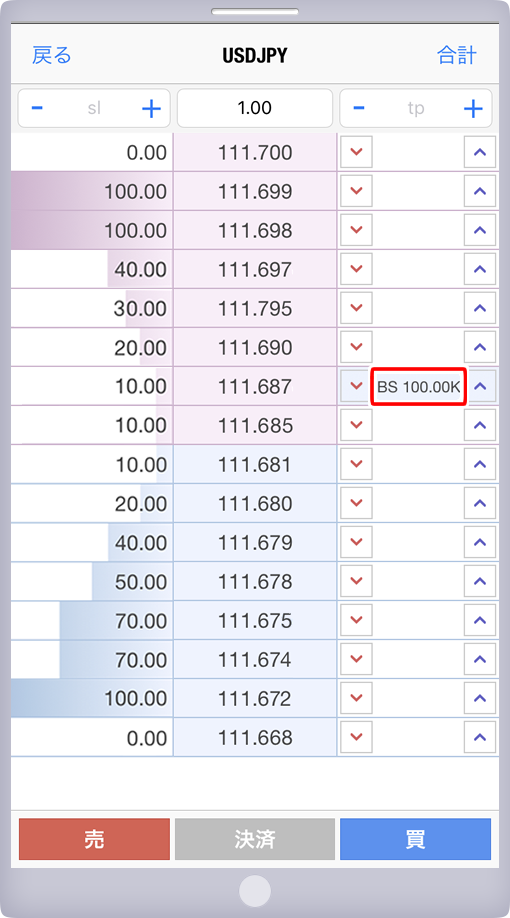
Task: Increase the sl value with plus
Action: (x=152, y=108)
